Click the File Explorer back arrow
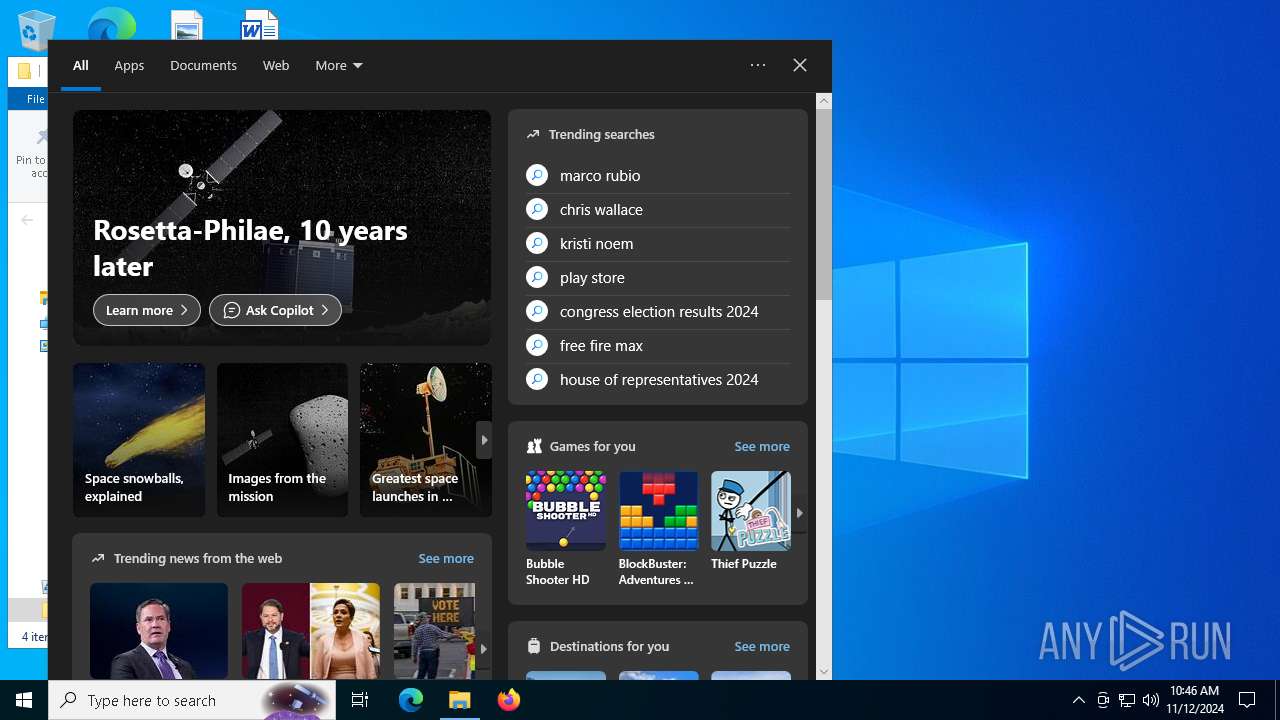 (27, 220)
